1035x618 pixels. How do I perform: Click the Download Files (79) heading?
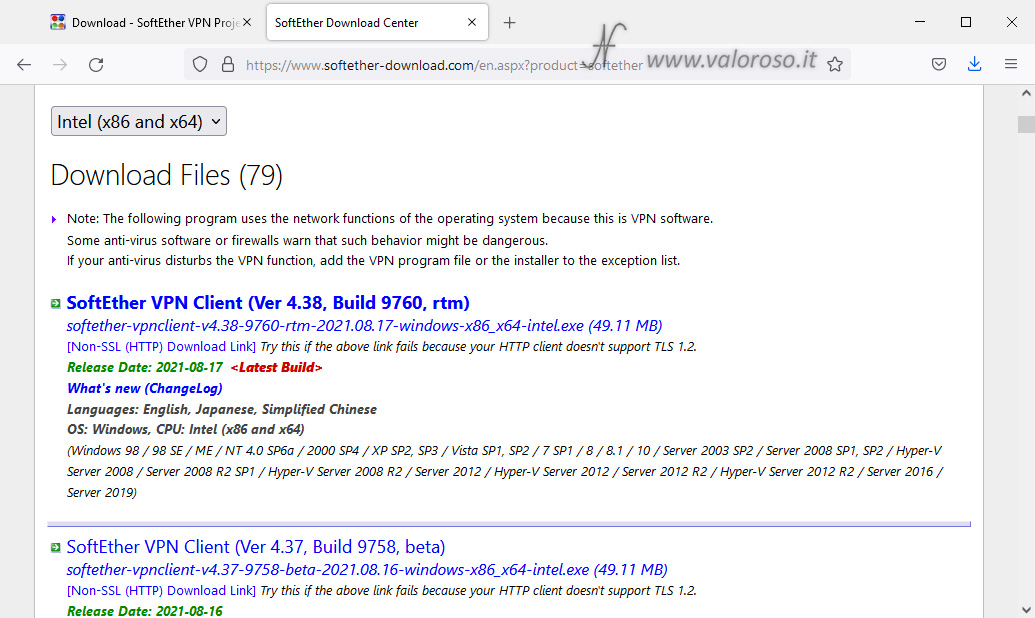click(167, 176)
